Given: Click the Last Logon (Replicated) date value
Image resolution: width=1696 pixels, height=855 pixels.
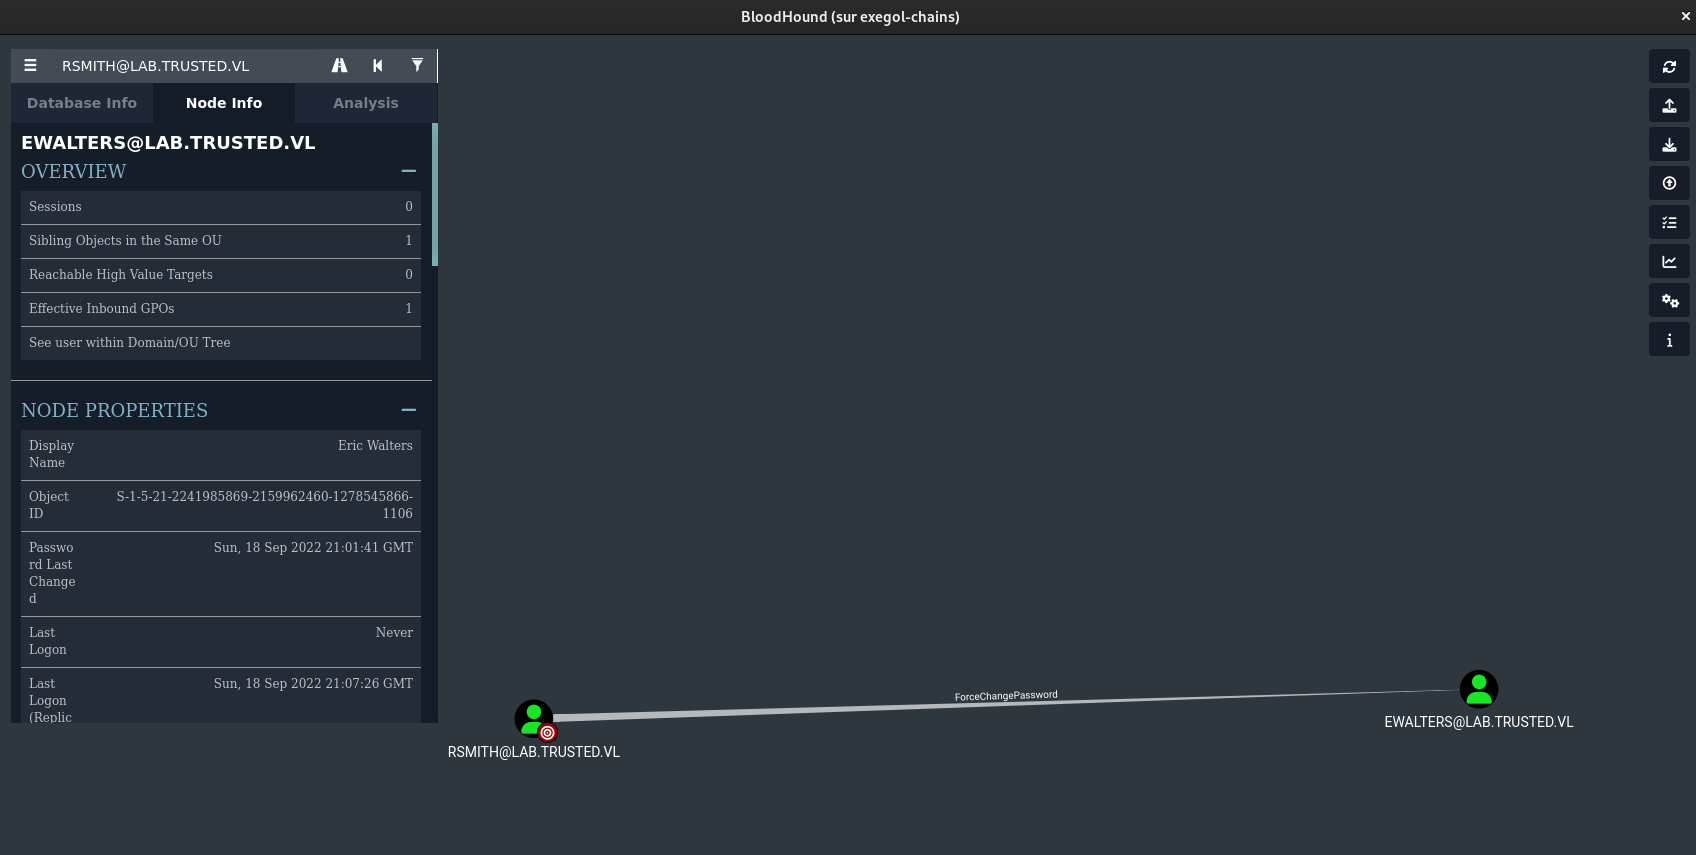Looking at the screenshot, I should [x=313, y=684].
